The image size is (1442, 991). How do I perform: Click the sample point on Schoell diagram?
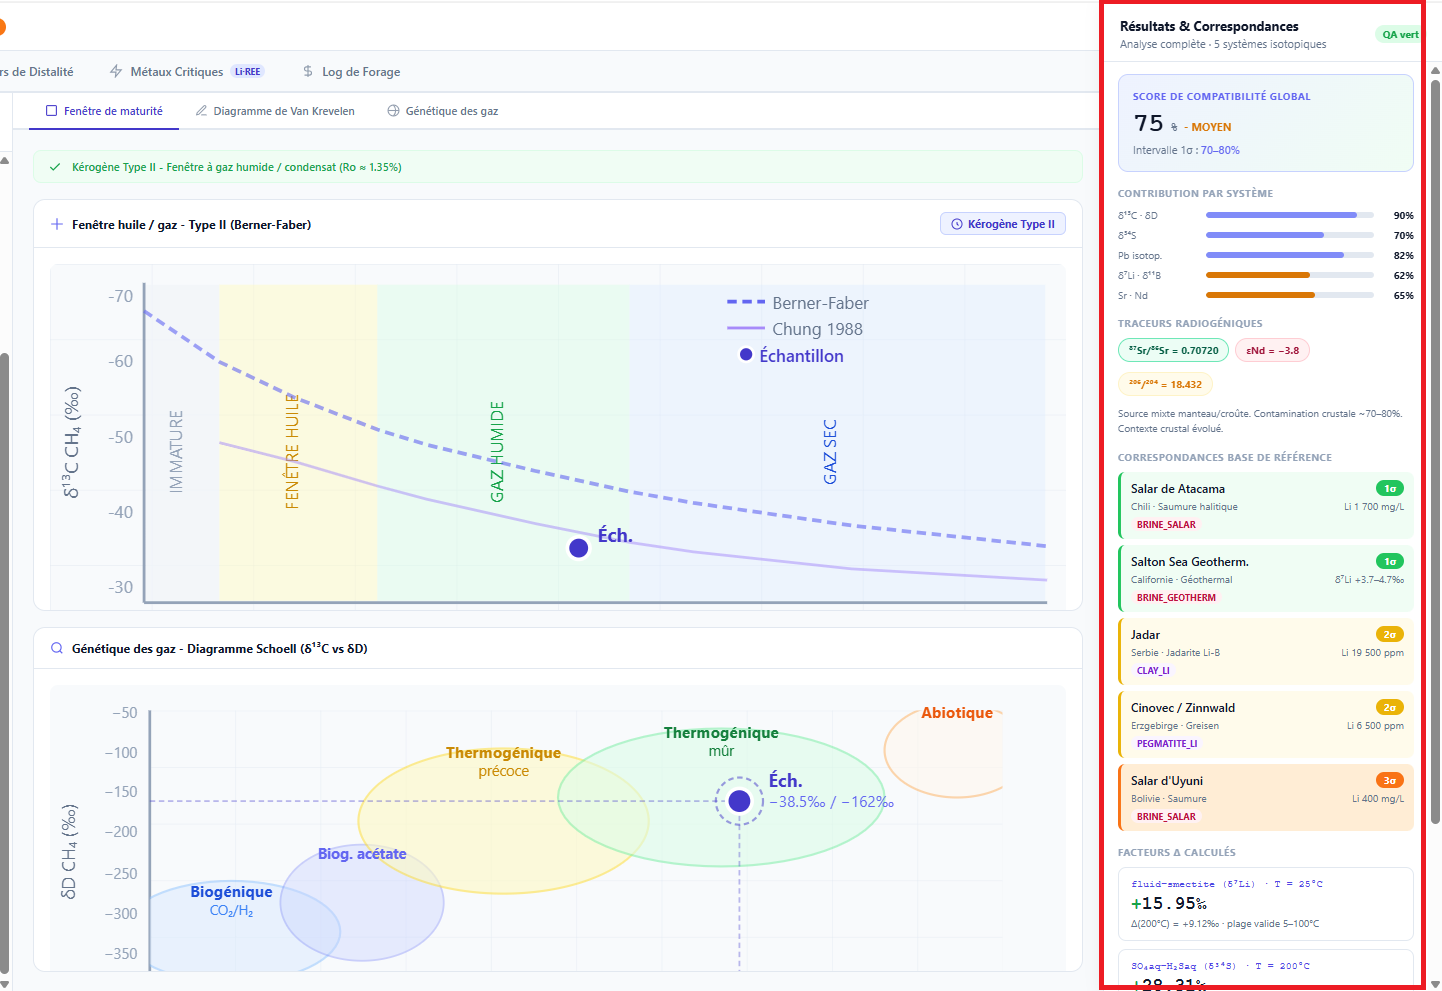(x=739, y=801)
